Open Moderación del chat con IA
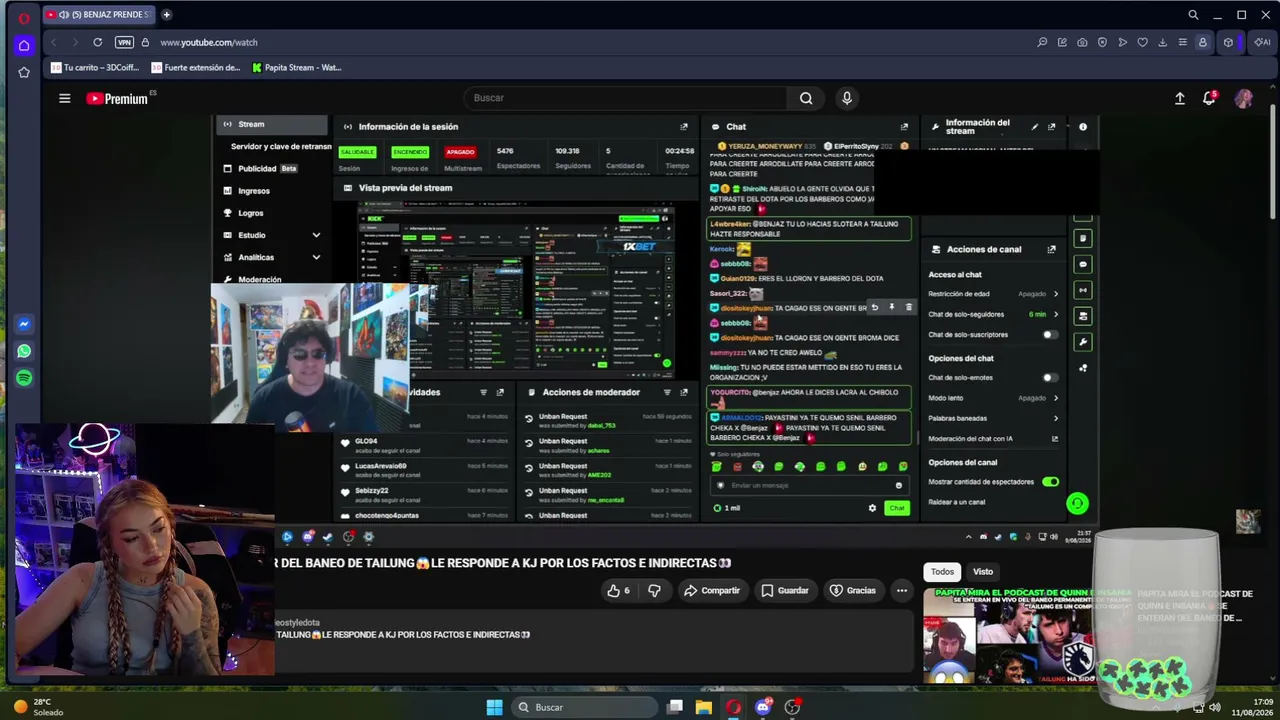Viewport: 1280px width, 720px height. 993,439
